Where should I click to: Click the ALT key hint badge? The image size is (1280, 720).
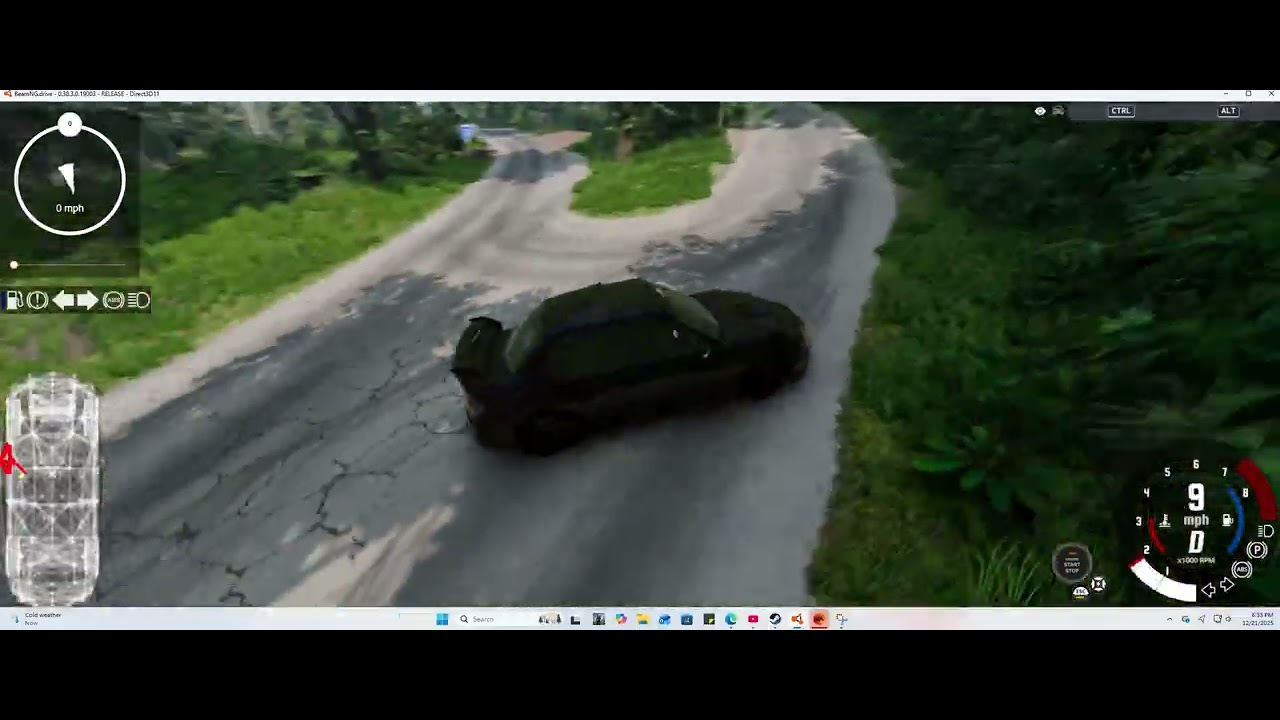click(x=1228, y=111)
